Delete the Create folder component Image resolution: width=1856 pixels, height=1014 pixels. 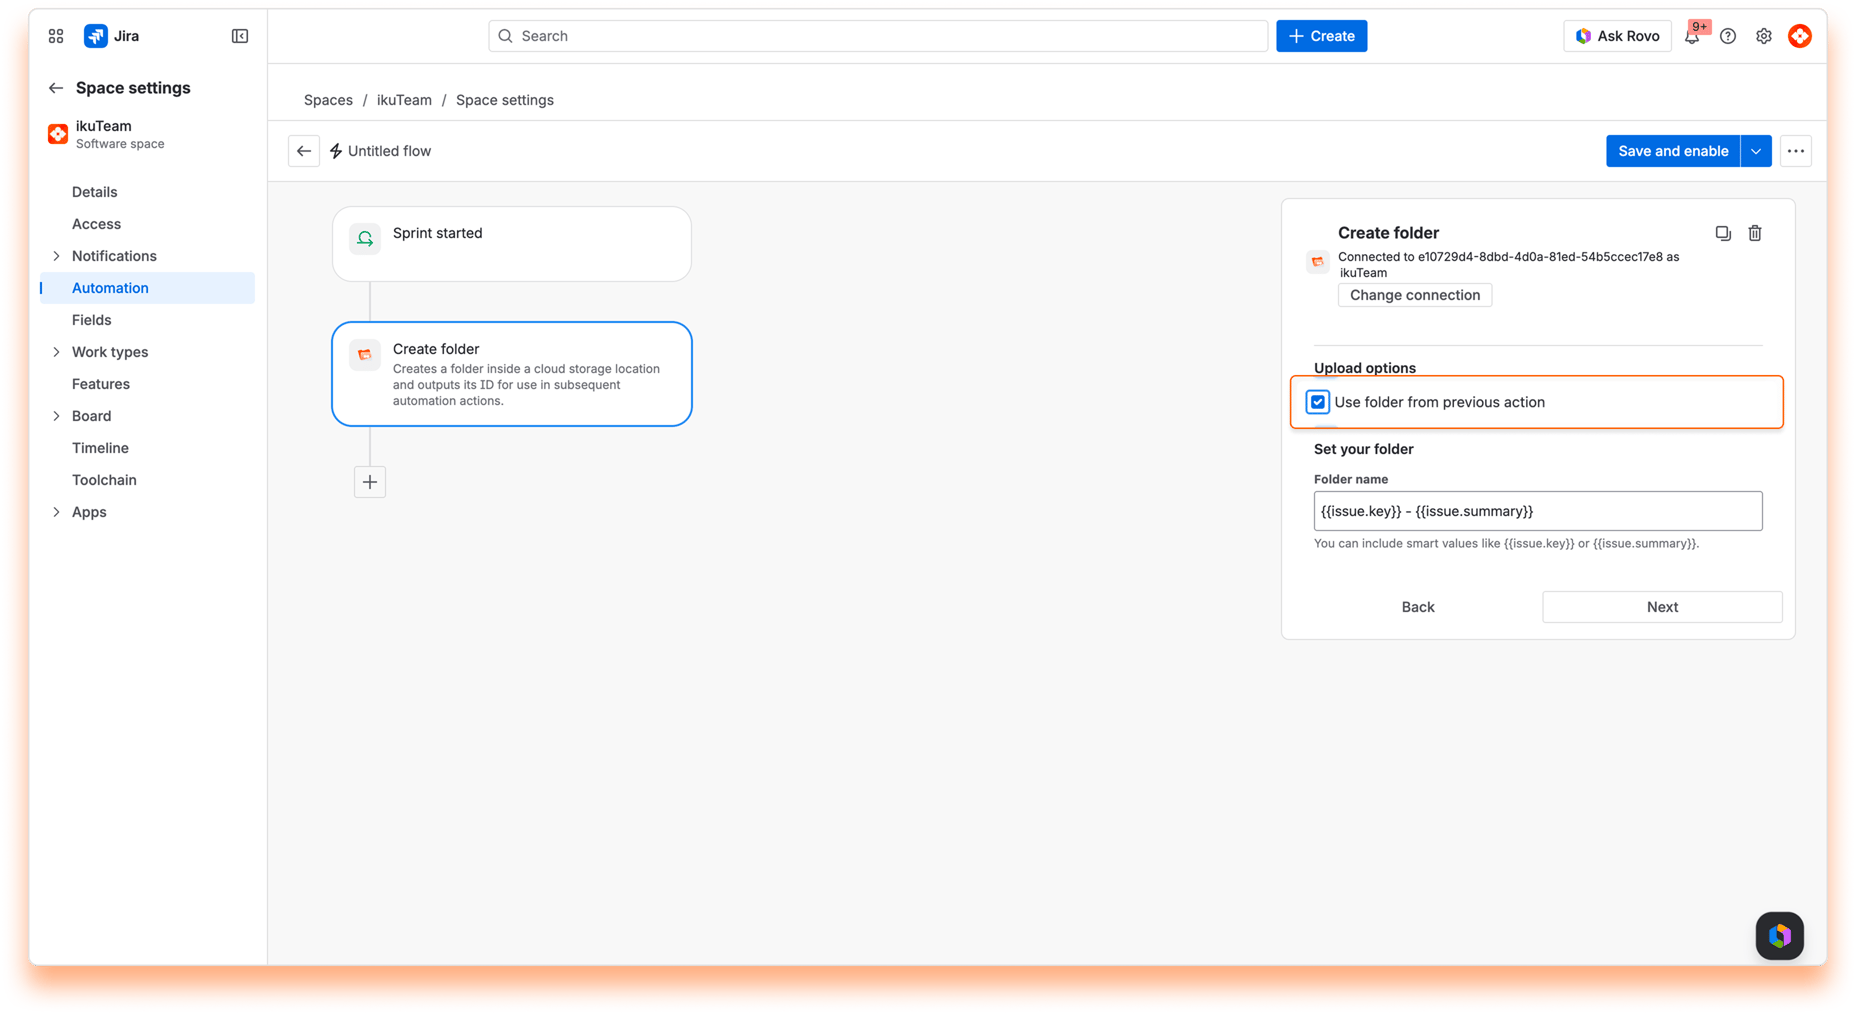click(x=1755, y=233)
